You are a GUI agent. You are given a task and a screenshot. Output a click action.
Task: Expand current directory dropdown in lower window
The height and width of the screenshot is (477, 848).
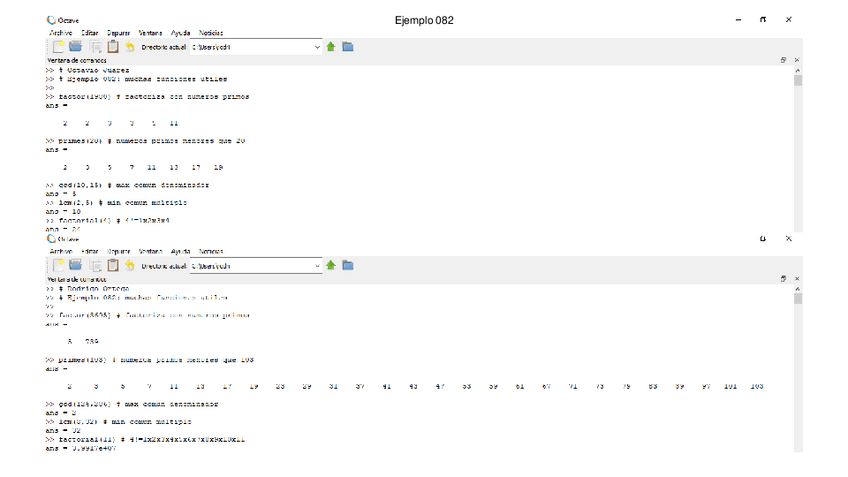point(318,265)
